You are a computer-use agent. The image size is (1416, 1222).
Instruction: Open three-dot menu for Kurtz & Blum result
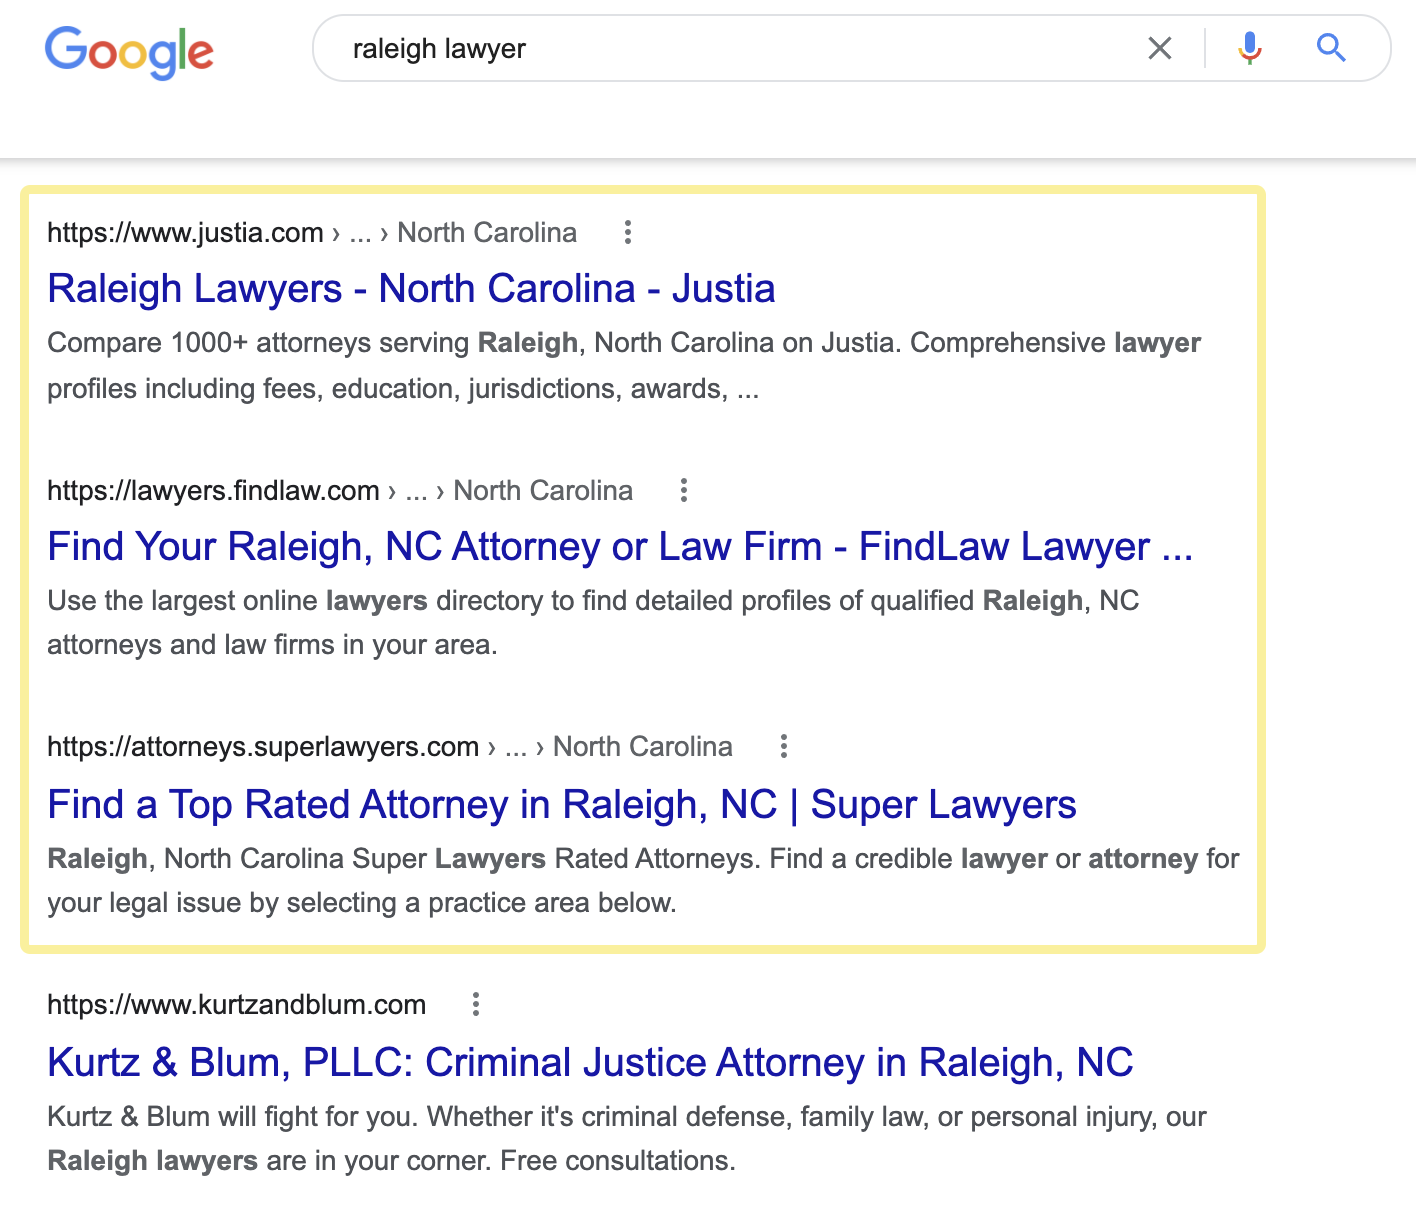[476, 1005]
